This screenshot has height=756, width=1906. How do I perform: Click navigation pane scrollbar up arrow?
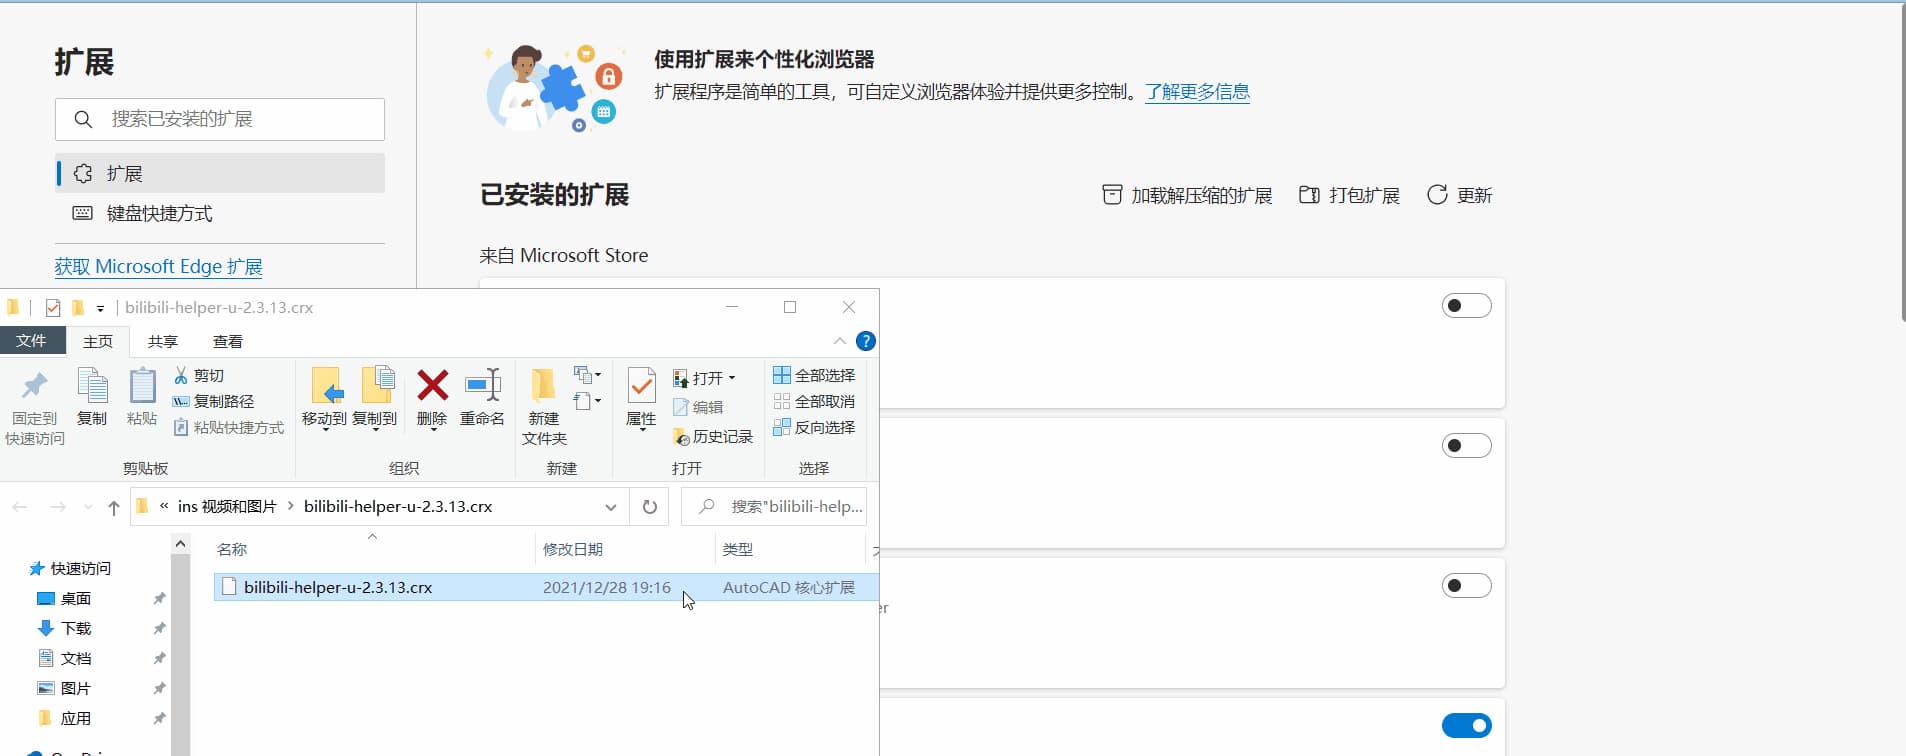180,544
